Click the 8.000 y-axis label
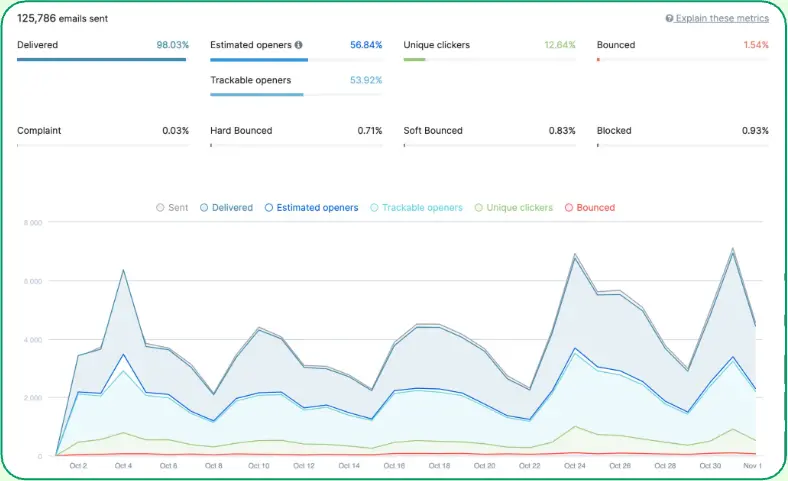The image size is (788, 481). [33, 223]
